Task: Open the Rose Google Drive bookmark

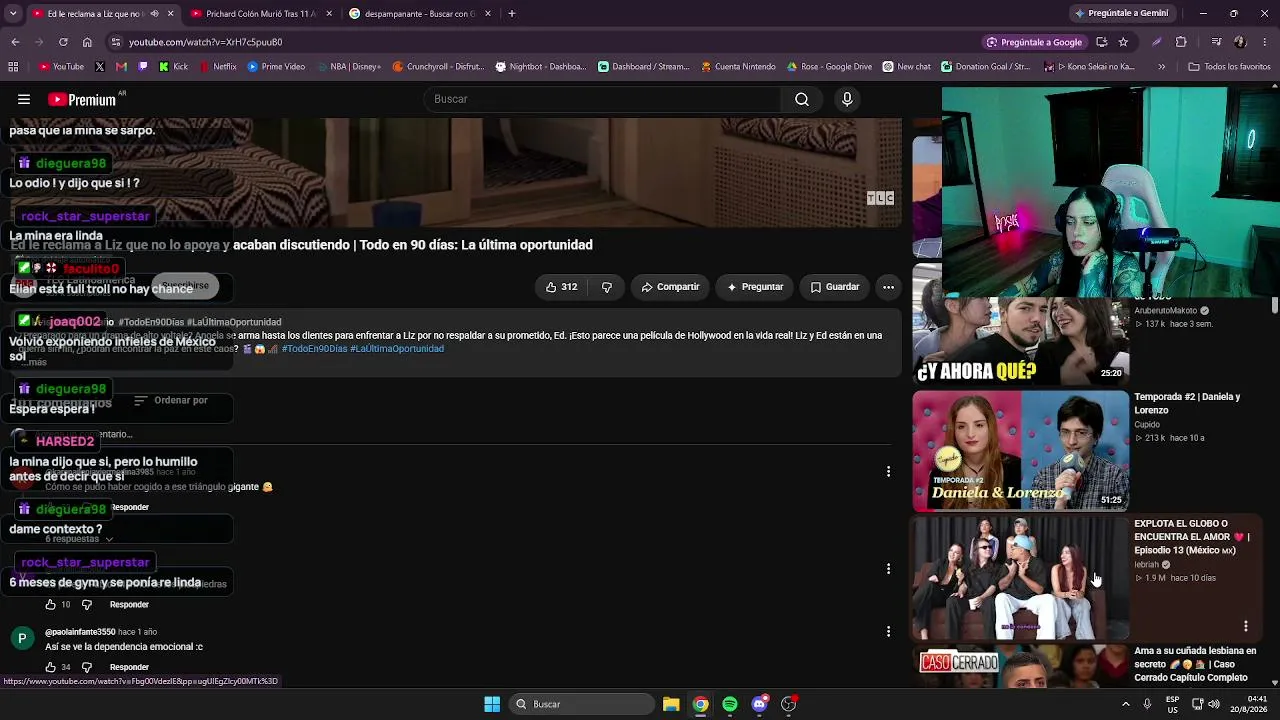Action: coord(829,67)
